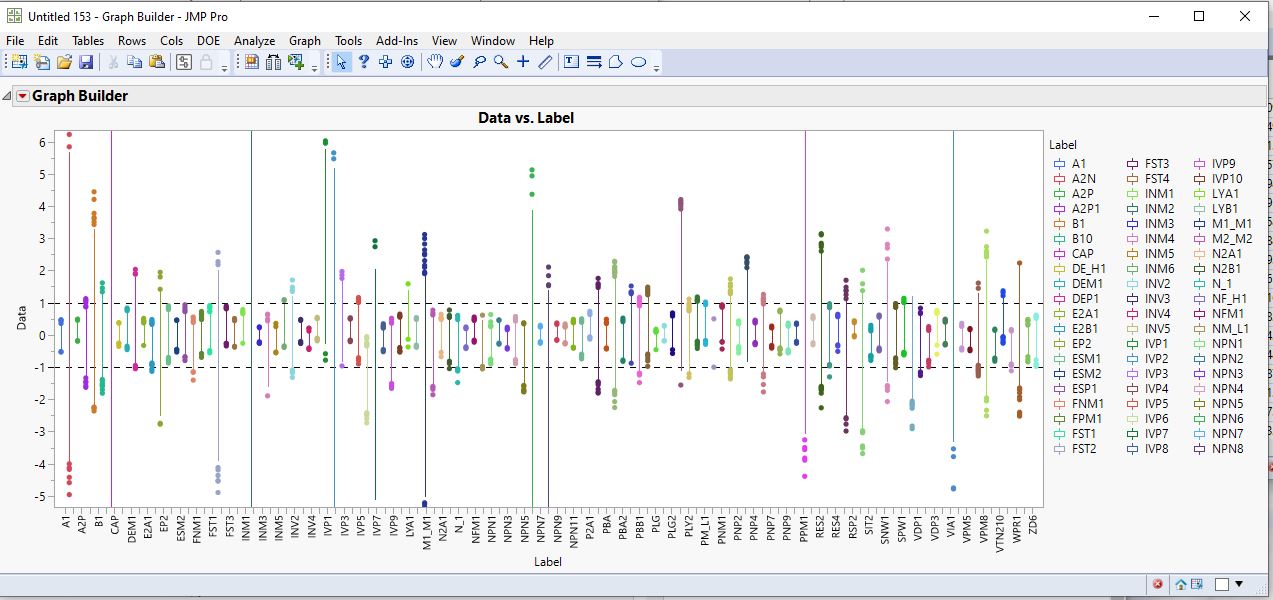Select the Lasso tool
This screenshot has width=1273, height=600.
pos(480,62)
